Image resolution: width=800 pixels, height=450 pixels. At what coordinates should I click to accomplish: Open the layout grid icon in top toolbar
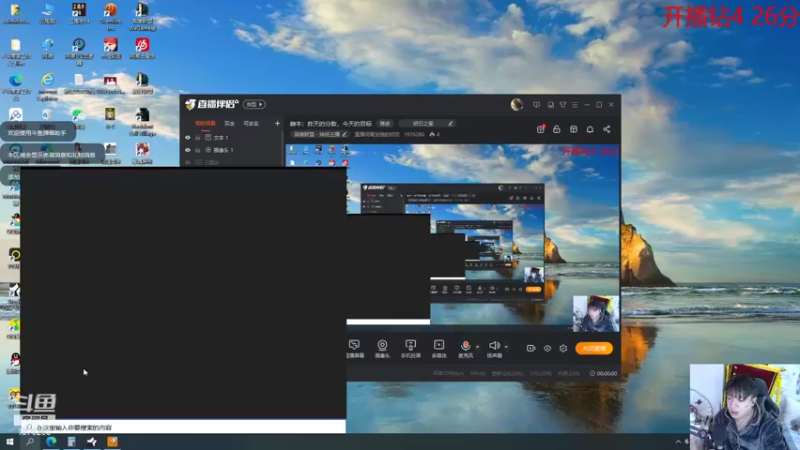click(573, 129)
